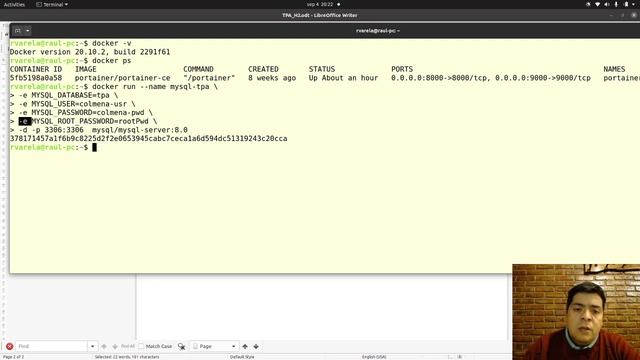Click the webcam video overlay thumbnail
The height and width of the screenshot is (360, 640).
tap(576, 312)
